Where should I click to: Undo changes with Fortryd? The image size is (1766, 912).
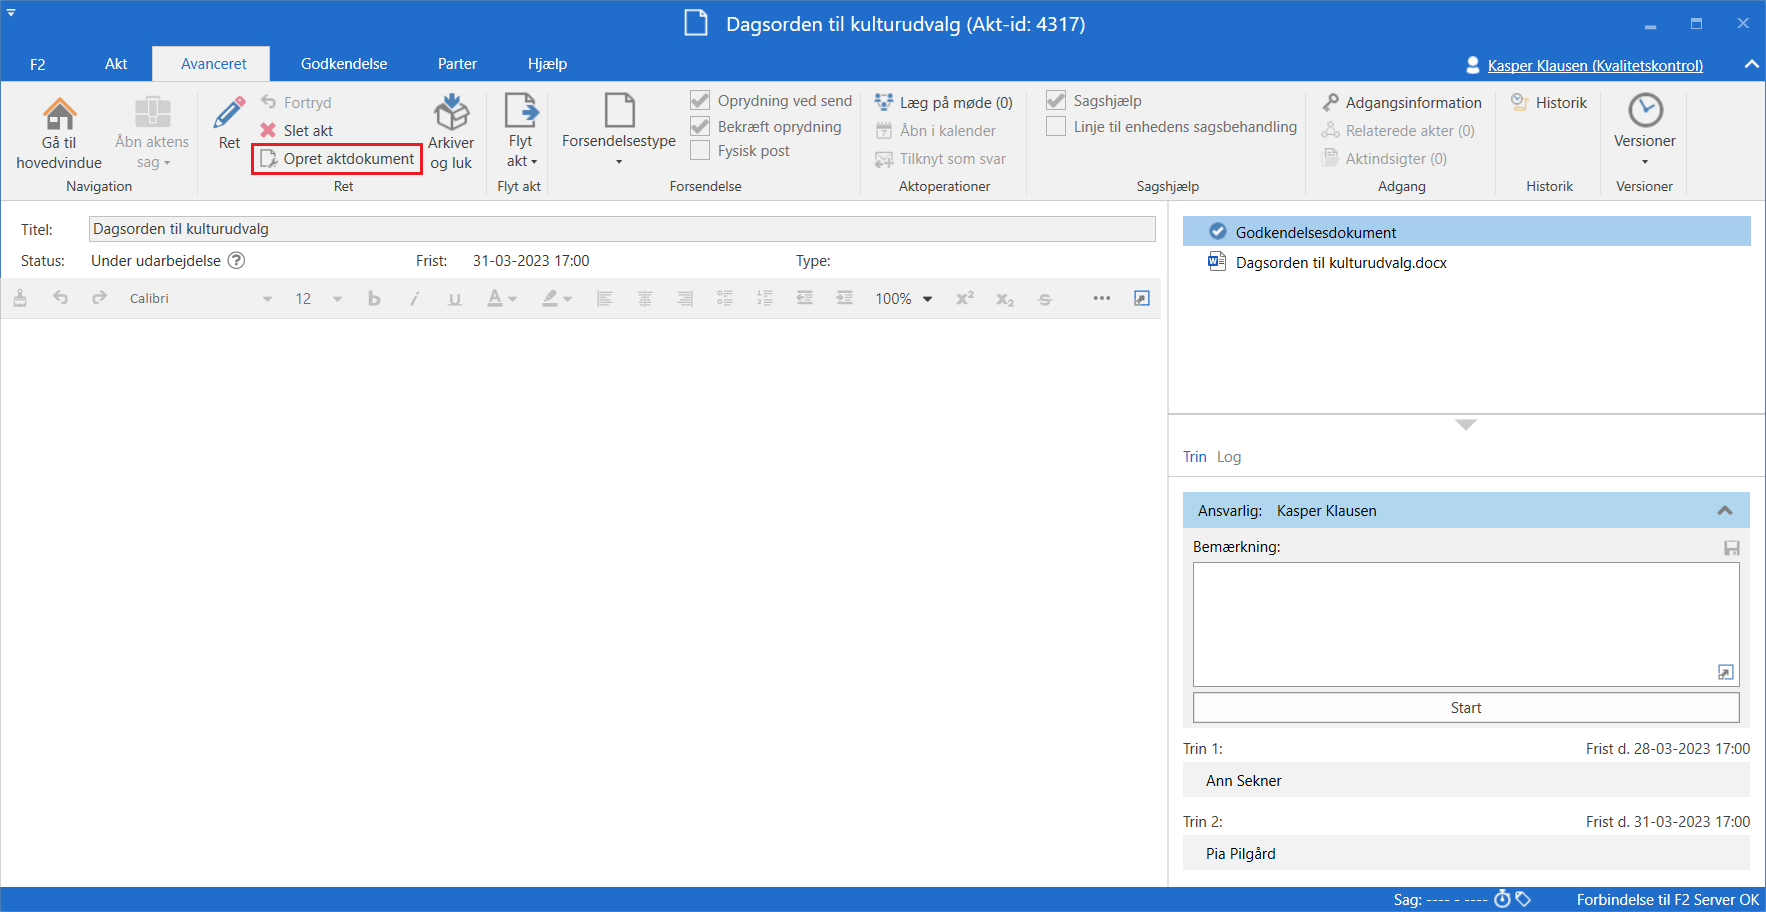296,102
